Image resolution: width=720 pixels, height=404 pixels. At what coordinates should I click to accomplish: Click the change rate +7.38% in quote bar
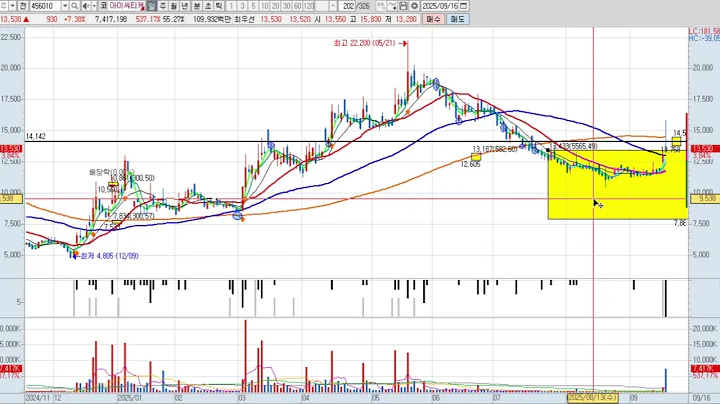tap(74, 19)
